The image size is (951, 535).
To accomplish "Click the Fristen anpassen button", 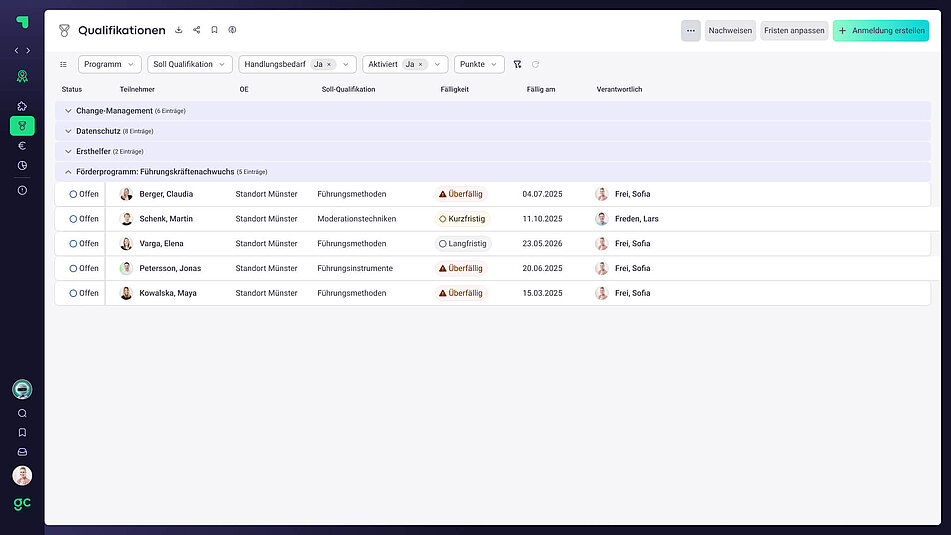I will (794, 31).
